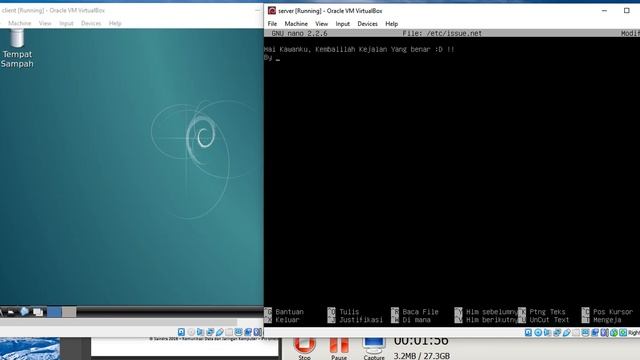
Task: Open the View menu in server window
Action: pyautogui.click(x=321, y=24)
